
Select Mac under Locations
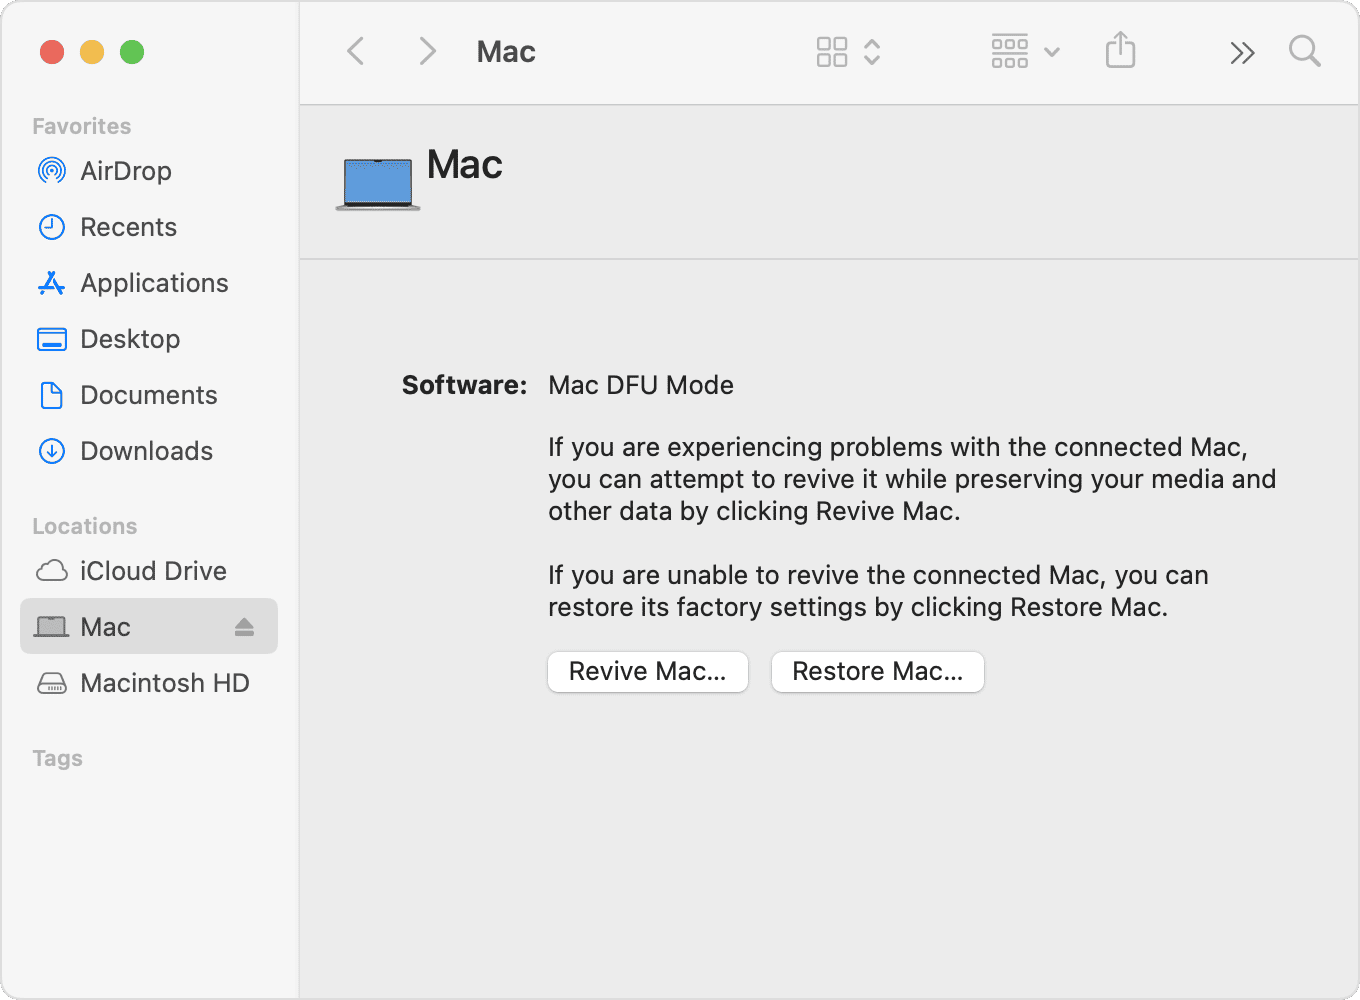click(x=105, y=626)
